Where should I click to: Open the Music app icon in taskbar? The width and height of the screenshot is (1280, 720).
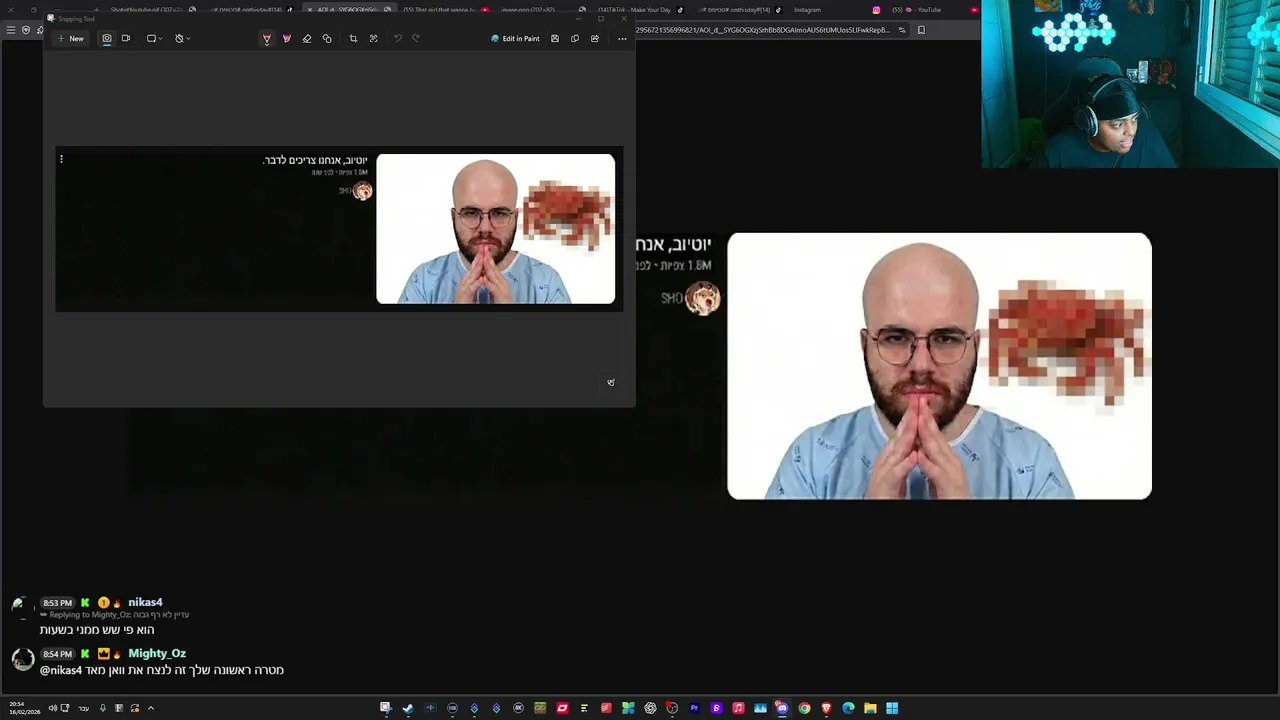pos(738,708)
